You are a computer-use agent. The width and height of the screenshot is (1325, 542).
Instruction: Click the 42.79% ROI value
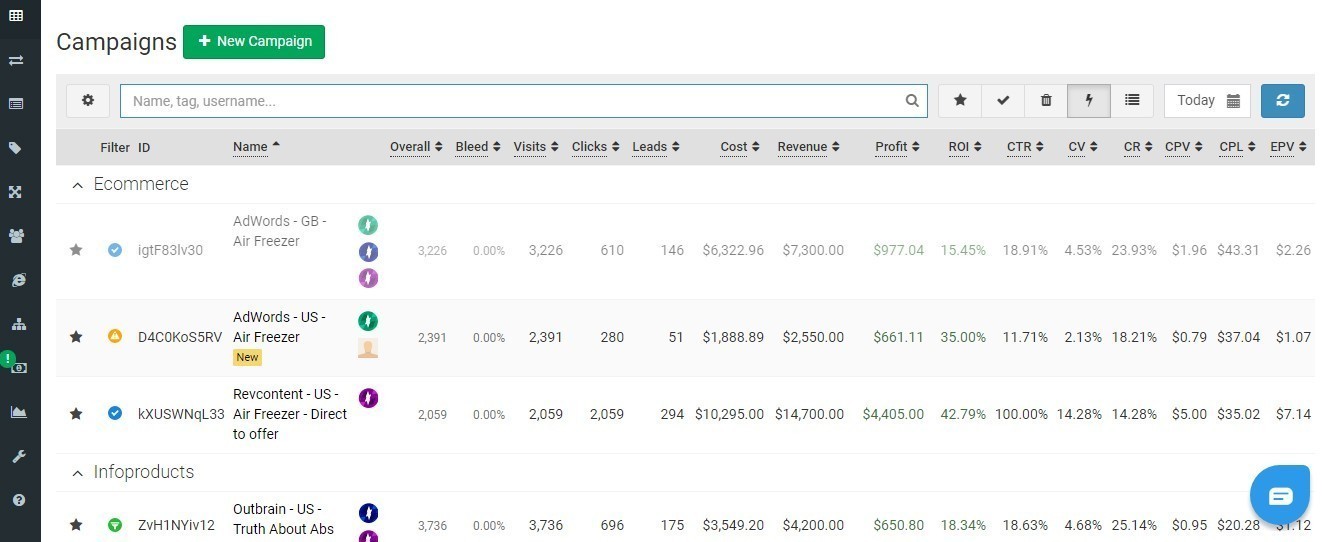click(x=963, y=414)
